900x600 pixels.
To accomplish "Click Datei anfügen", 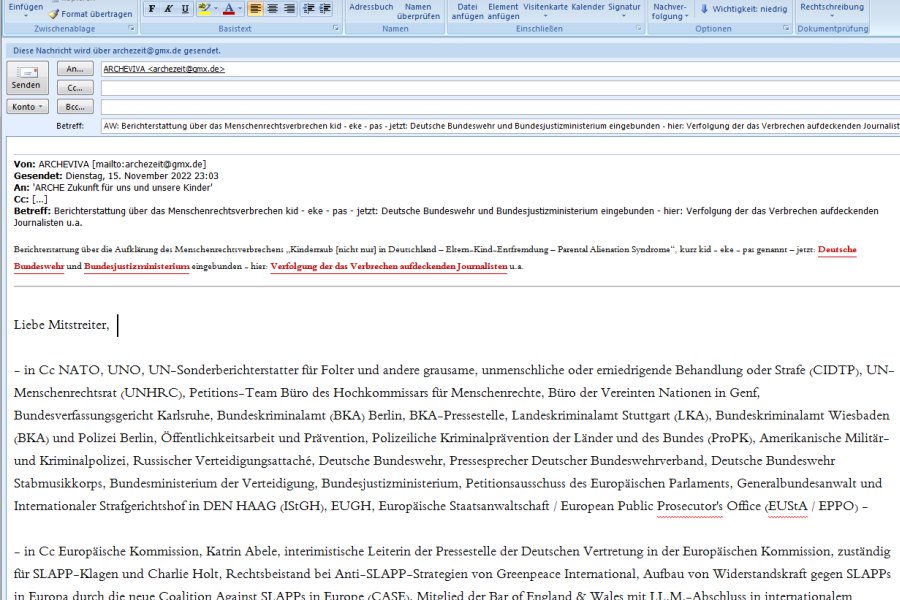I will tap(467, 11).
